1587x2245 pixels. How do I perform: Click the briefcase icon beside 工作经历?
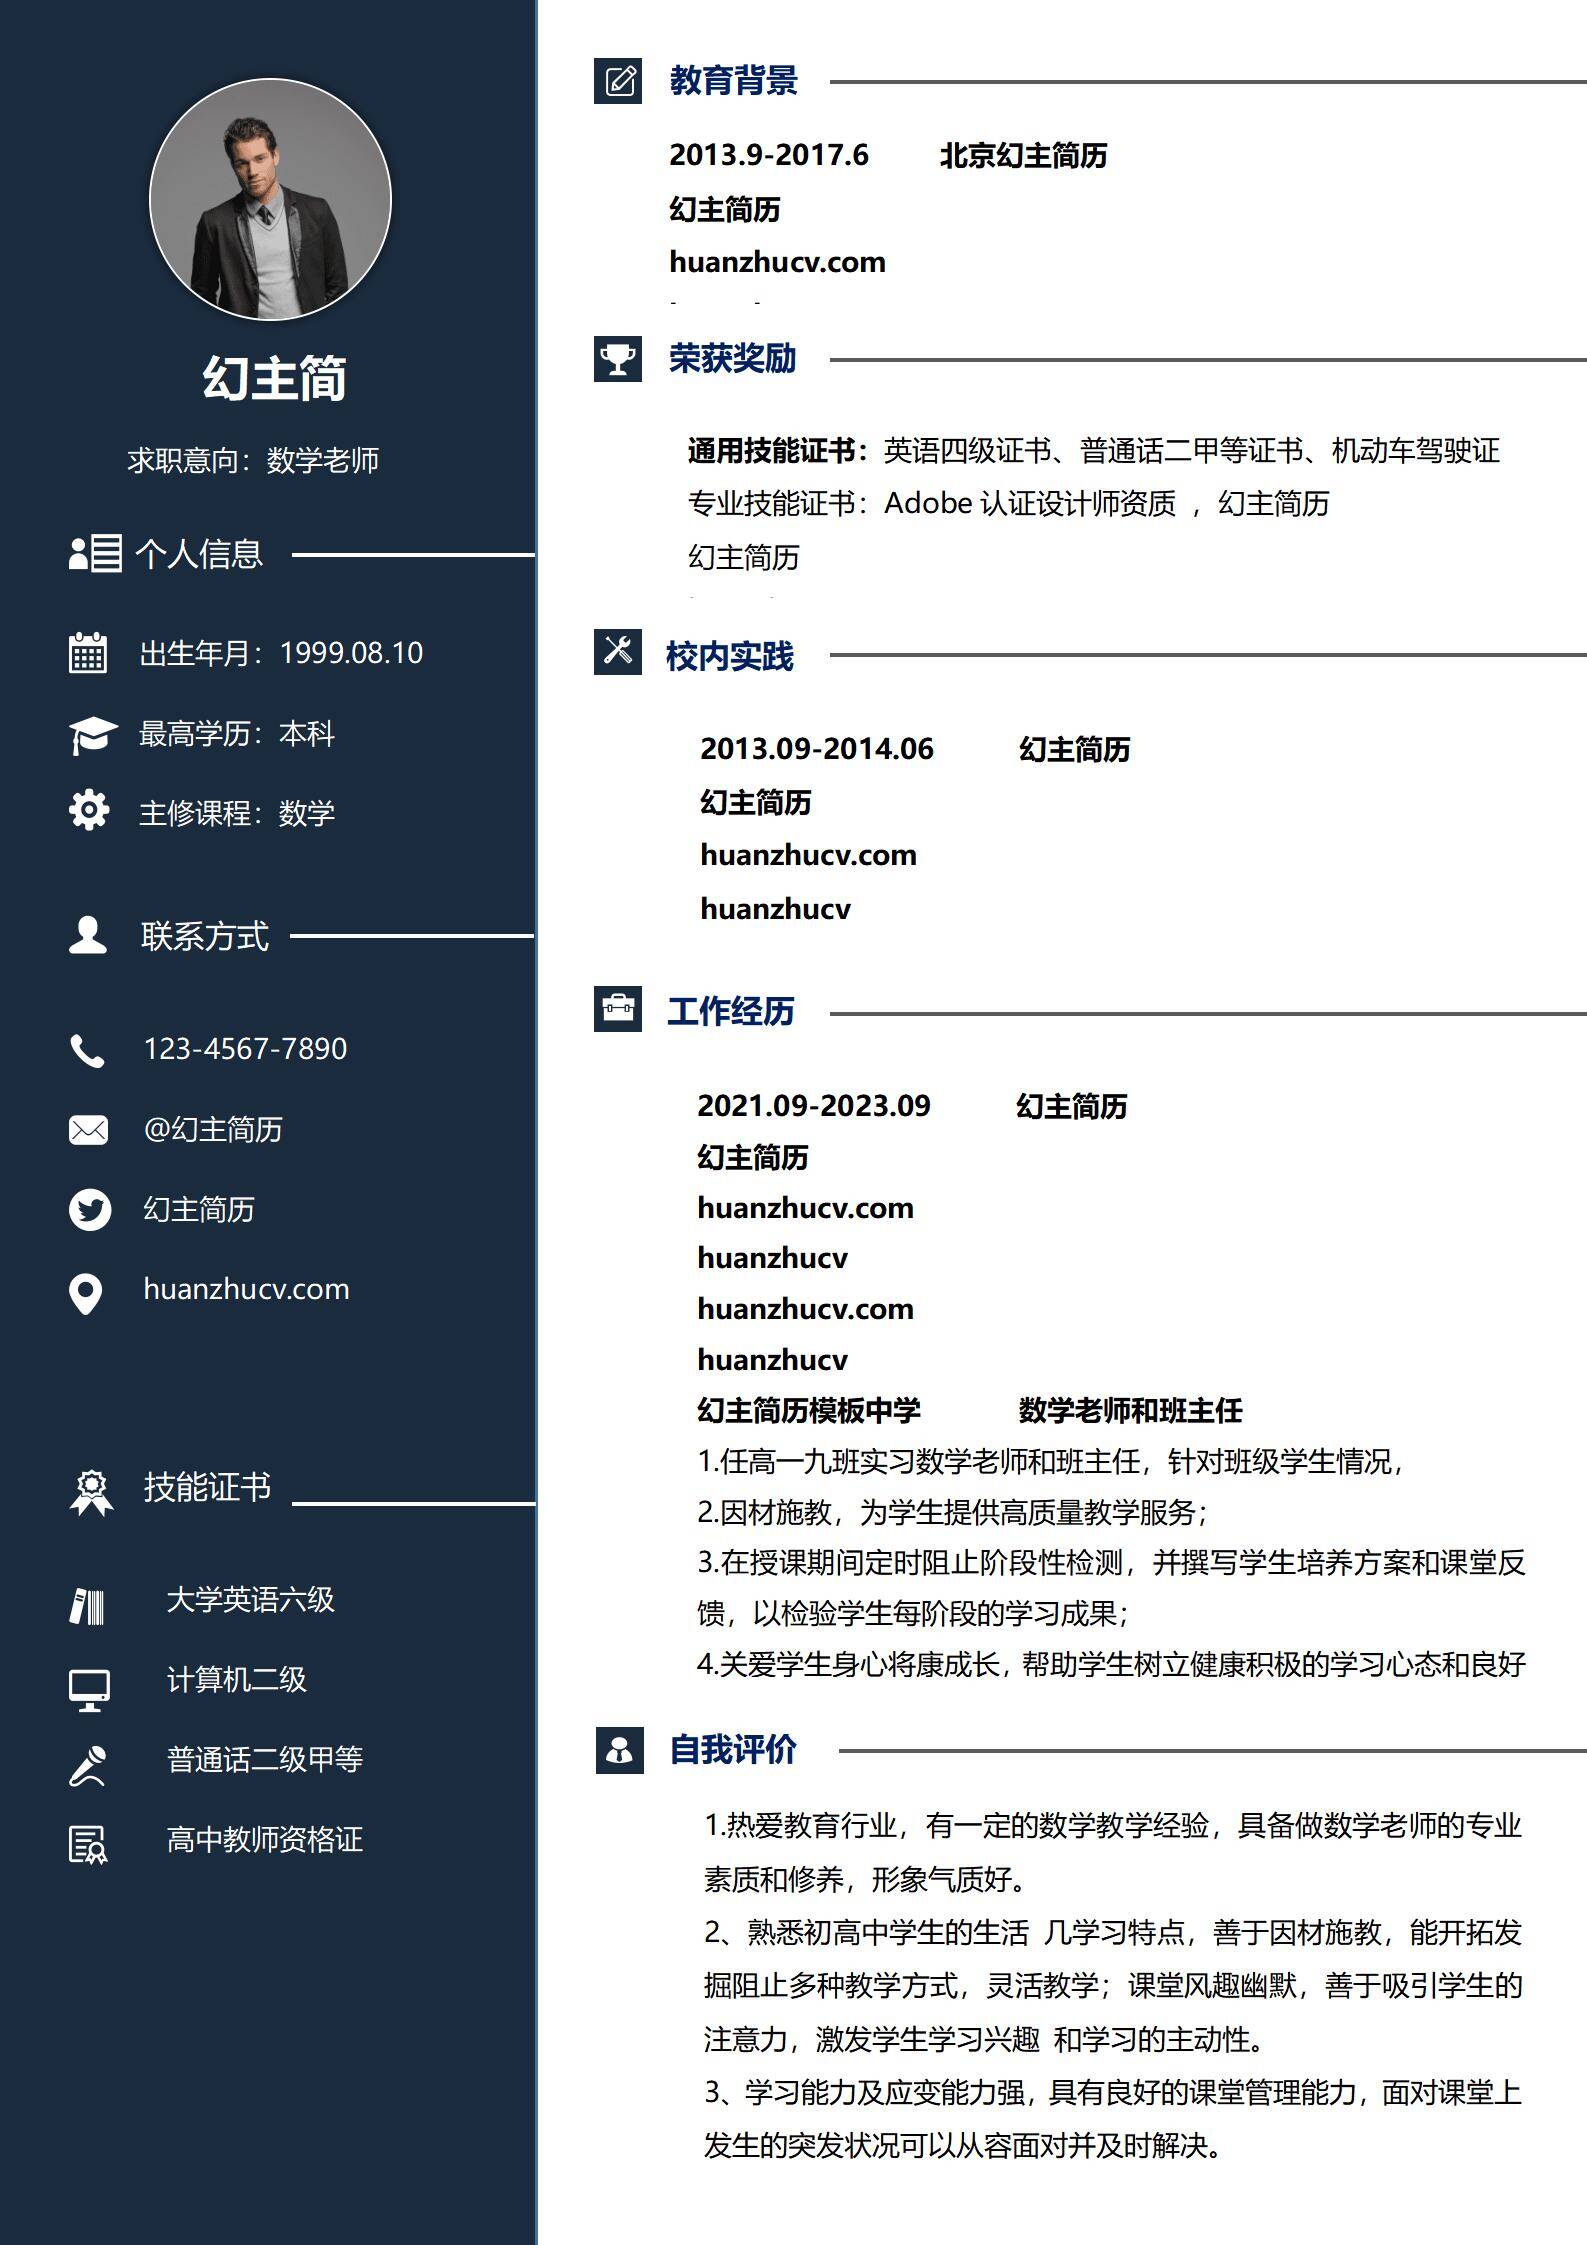pos(618,1010)
